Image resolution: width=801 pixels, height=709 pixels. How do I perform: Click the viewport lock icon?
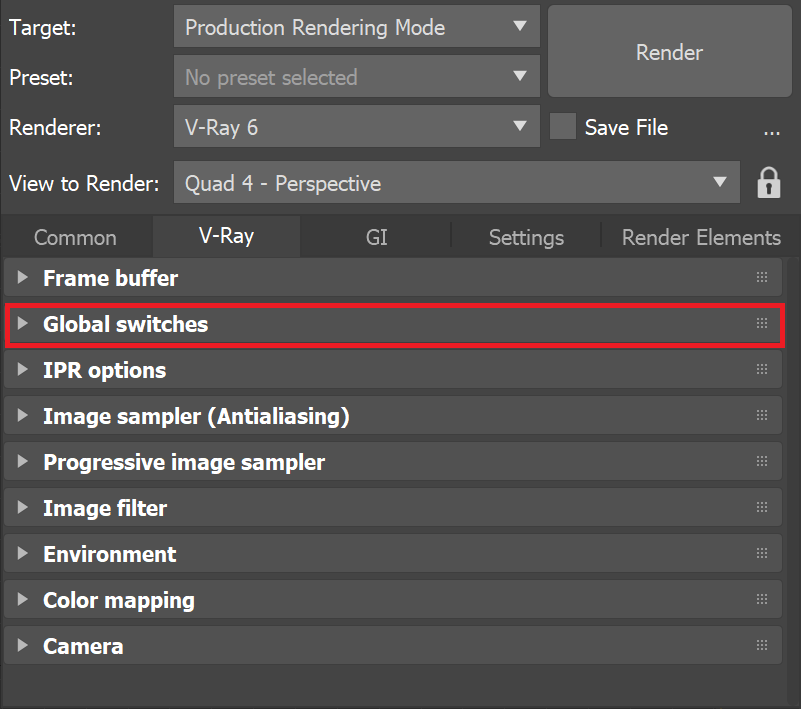pyautogui.click(x=768, y=183)
